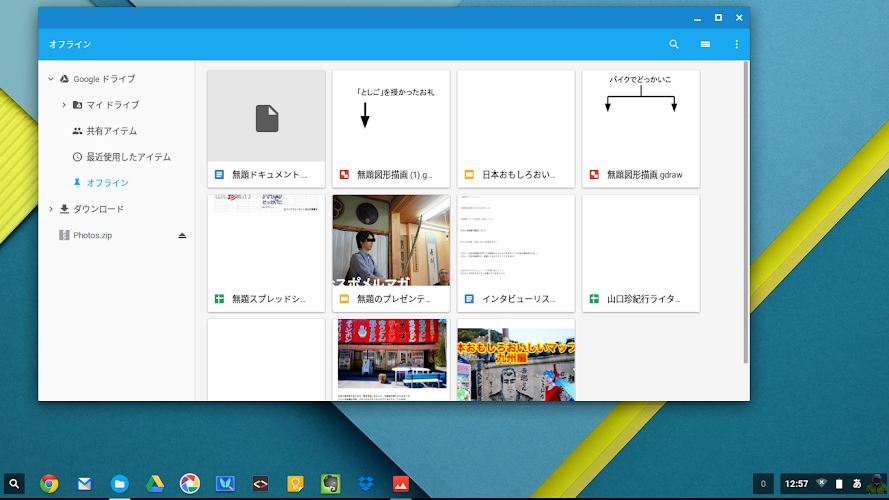
Task: Launch Evernote from the shelf
Action: 331,484
